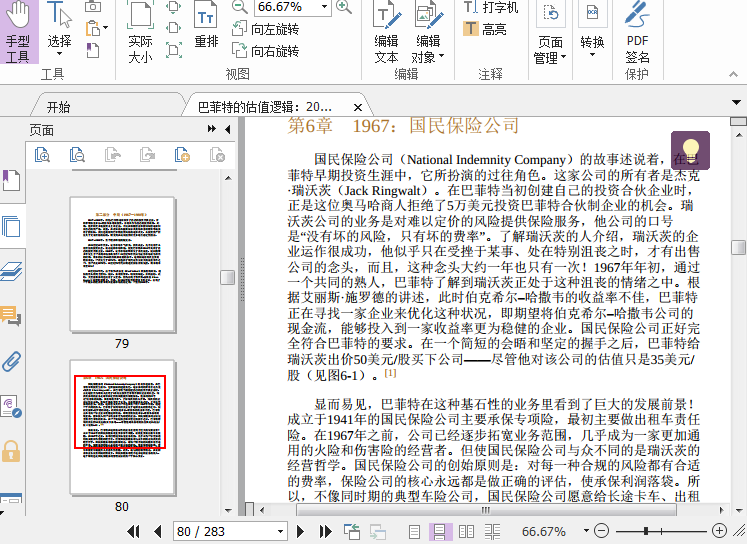Click PDF Sign (PDF签名) button
Screen dimensions: 747x544
click(x=637, y=32)
